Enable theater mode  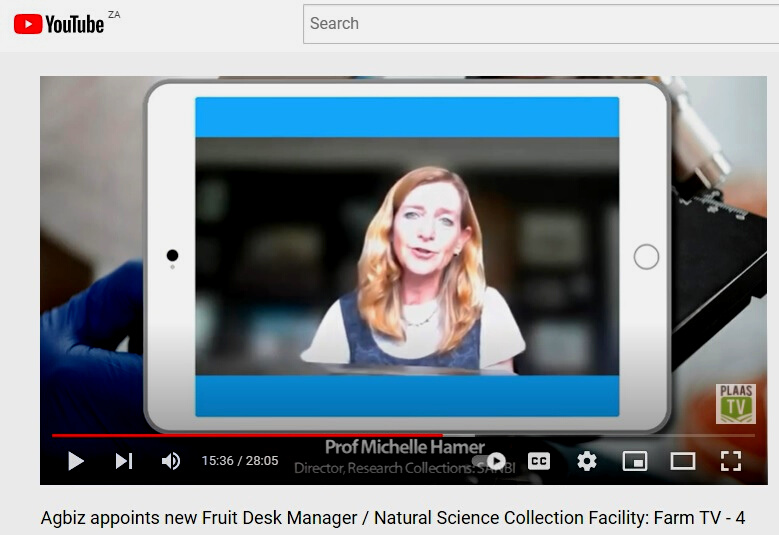[x=683, y=461]
